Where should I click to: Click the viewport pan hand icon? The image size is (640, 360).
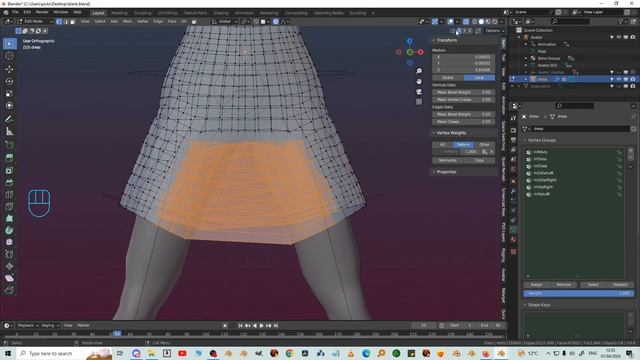point(419,81)
